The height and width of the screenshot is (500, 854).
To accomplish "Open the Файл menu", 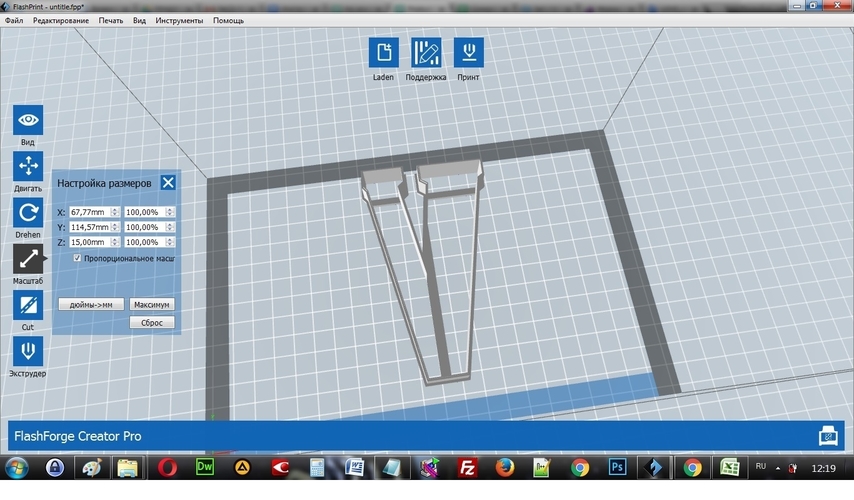I will point(14,20).
